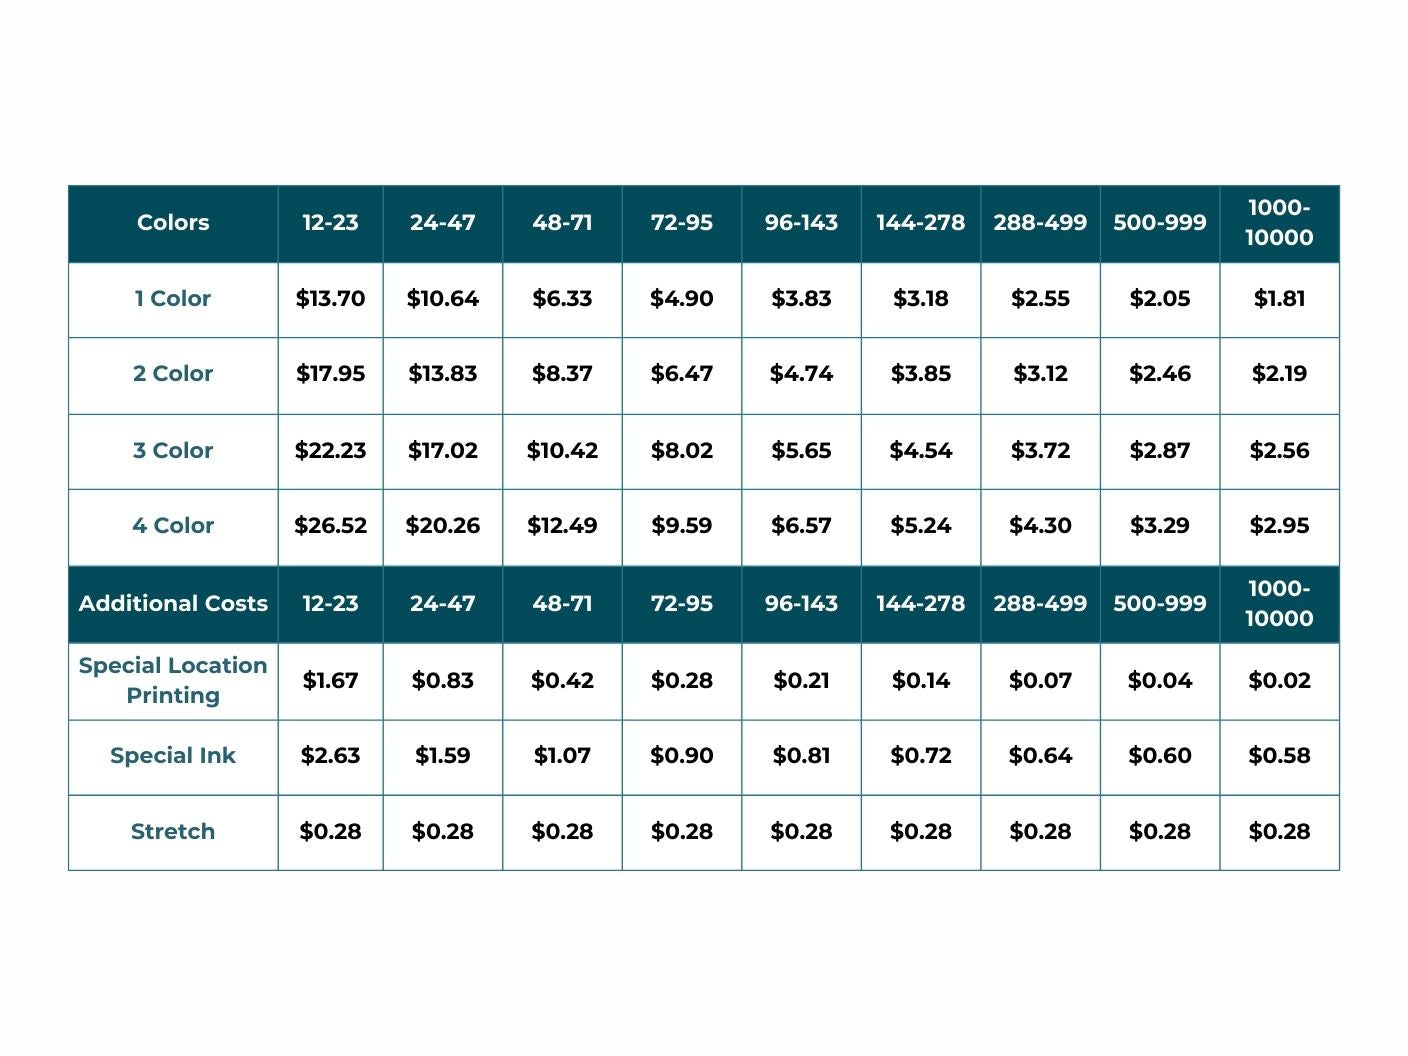Select the 4 Color row label

[173, 526]
